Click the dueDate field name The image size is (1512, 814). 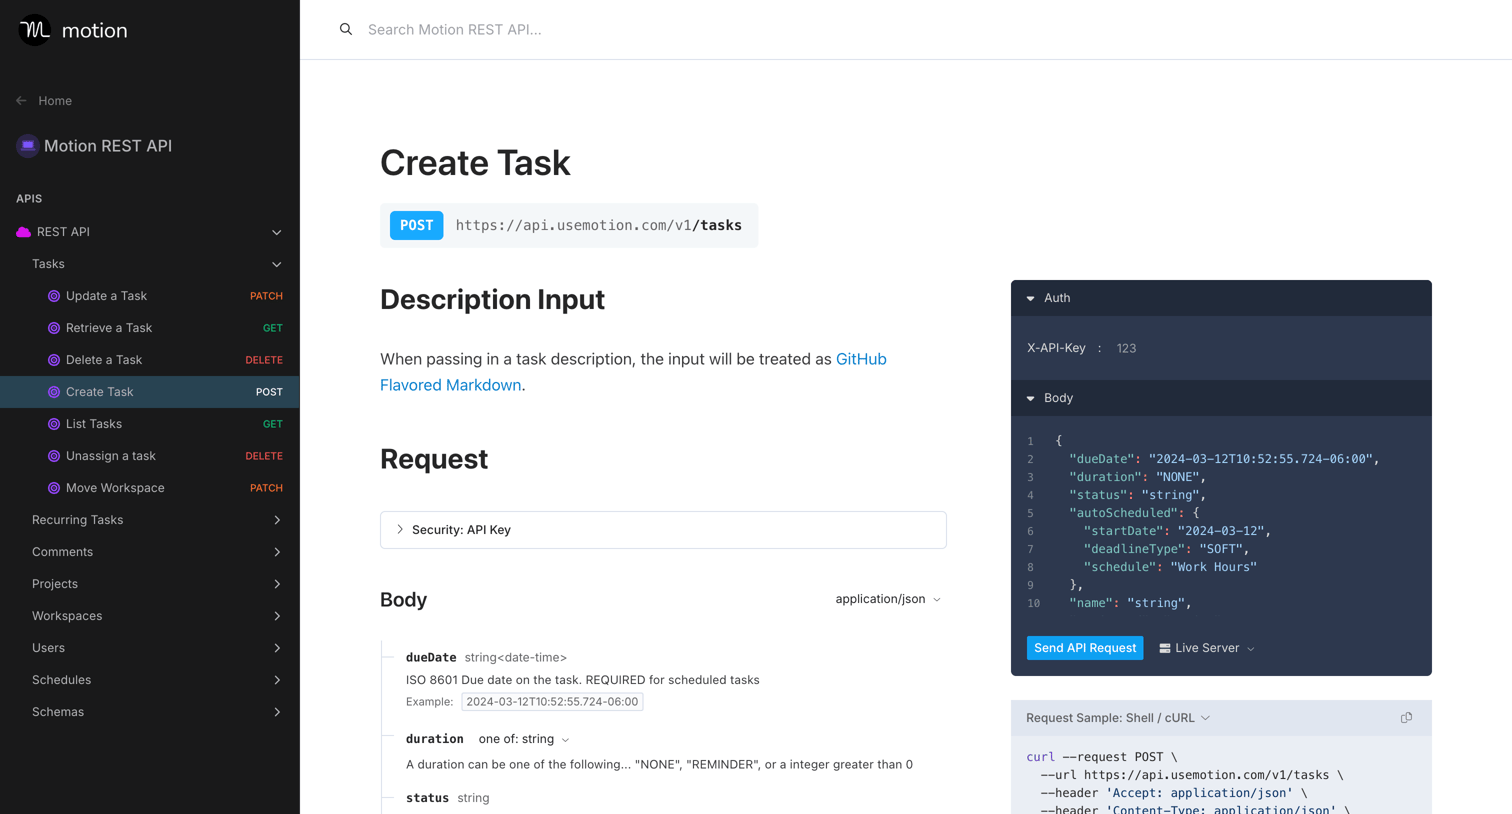(431, 657)
